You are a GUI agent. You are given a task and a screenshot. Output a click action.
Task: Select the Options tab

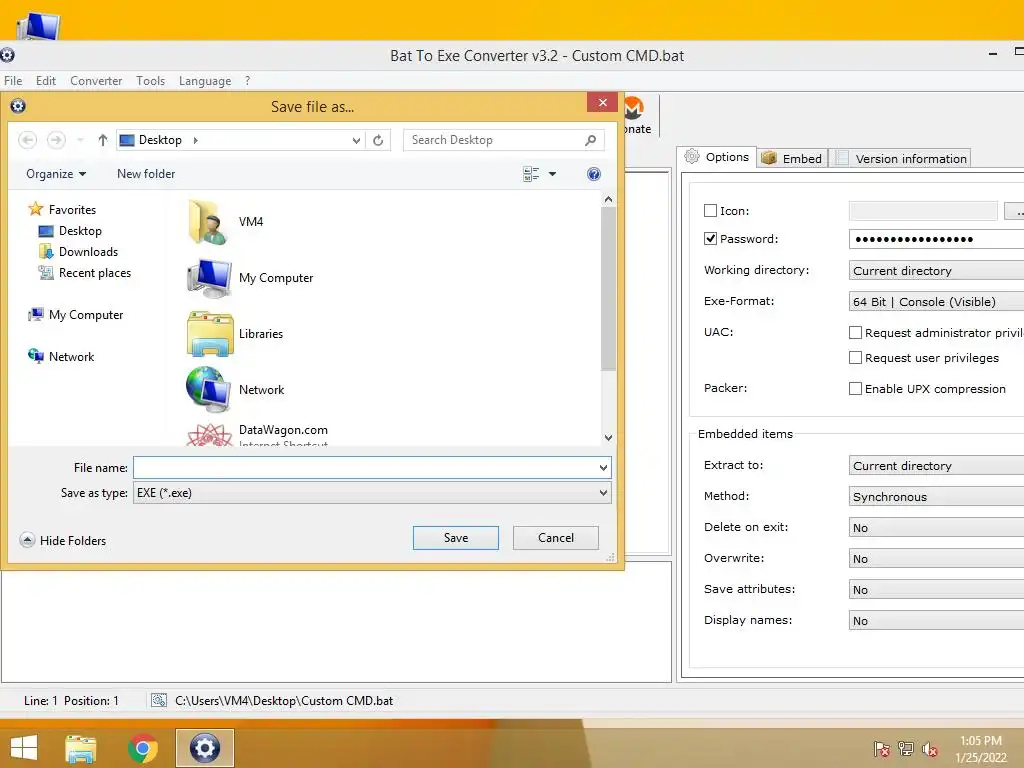tap(716, 157)
